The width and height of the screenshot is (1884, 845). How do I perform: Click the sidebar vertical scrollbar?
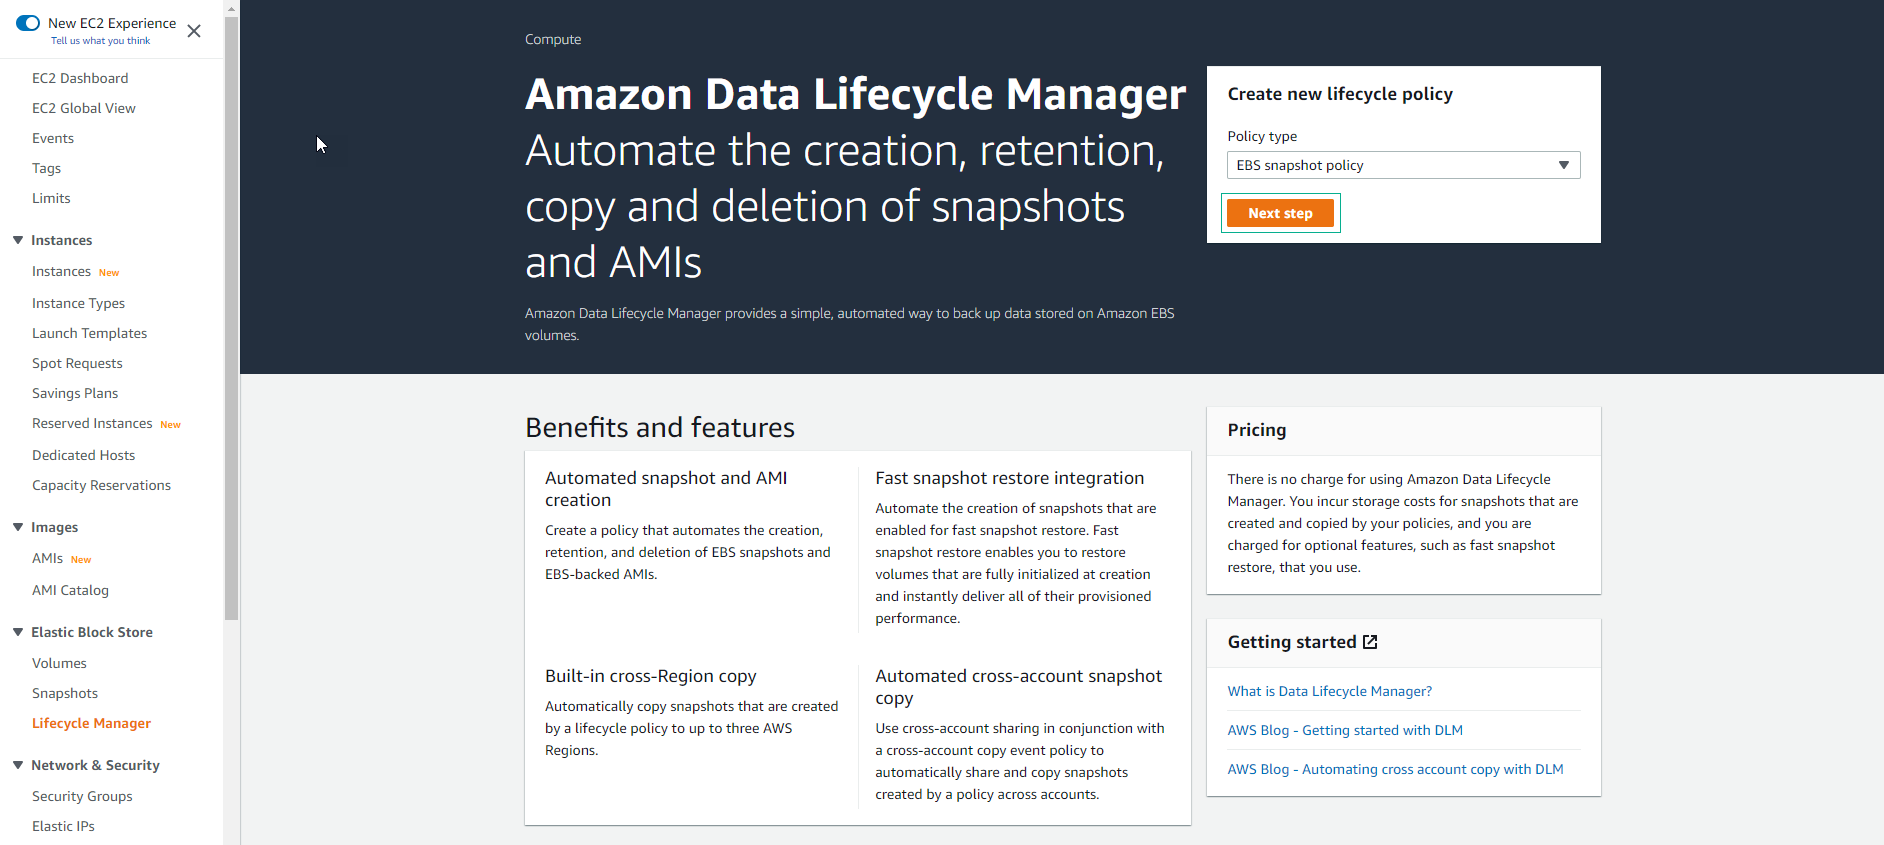231,320
